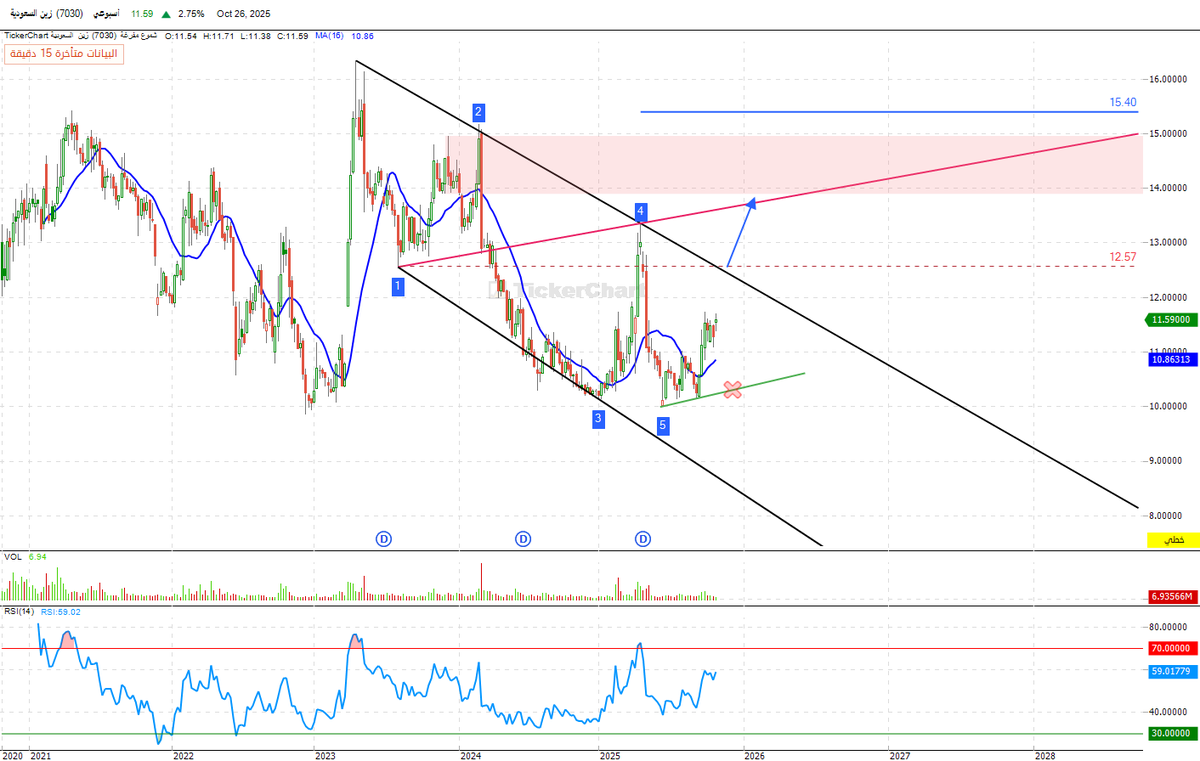Select the wave label 3 marker
Image resolution: width=1200 pixels, height=761 pixels.
tap(597, 419)
